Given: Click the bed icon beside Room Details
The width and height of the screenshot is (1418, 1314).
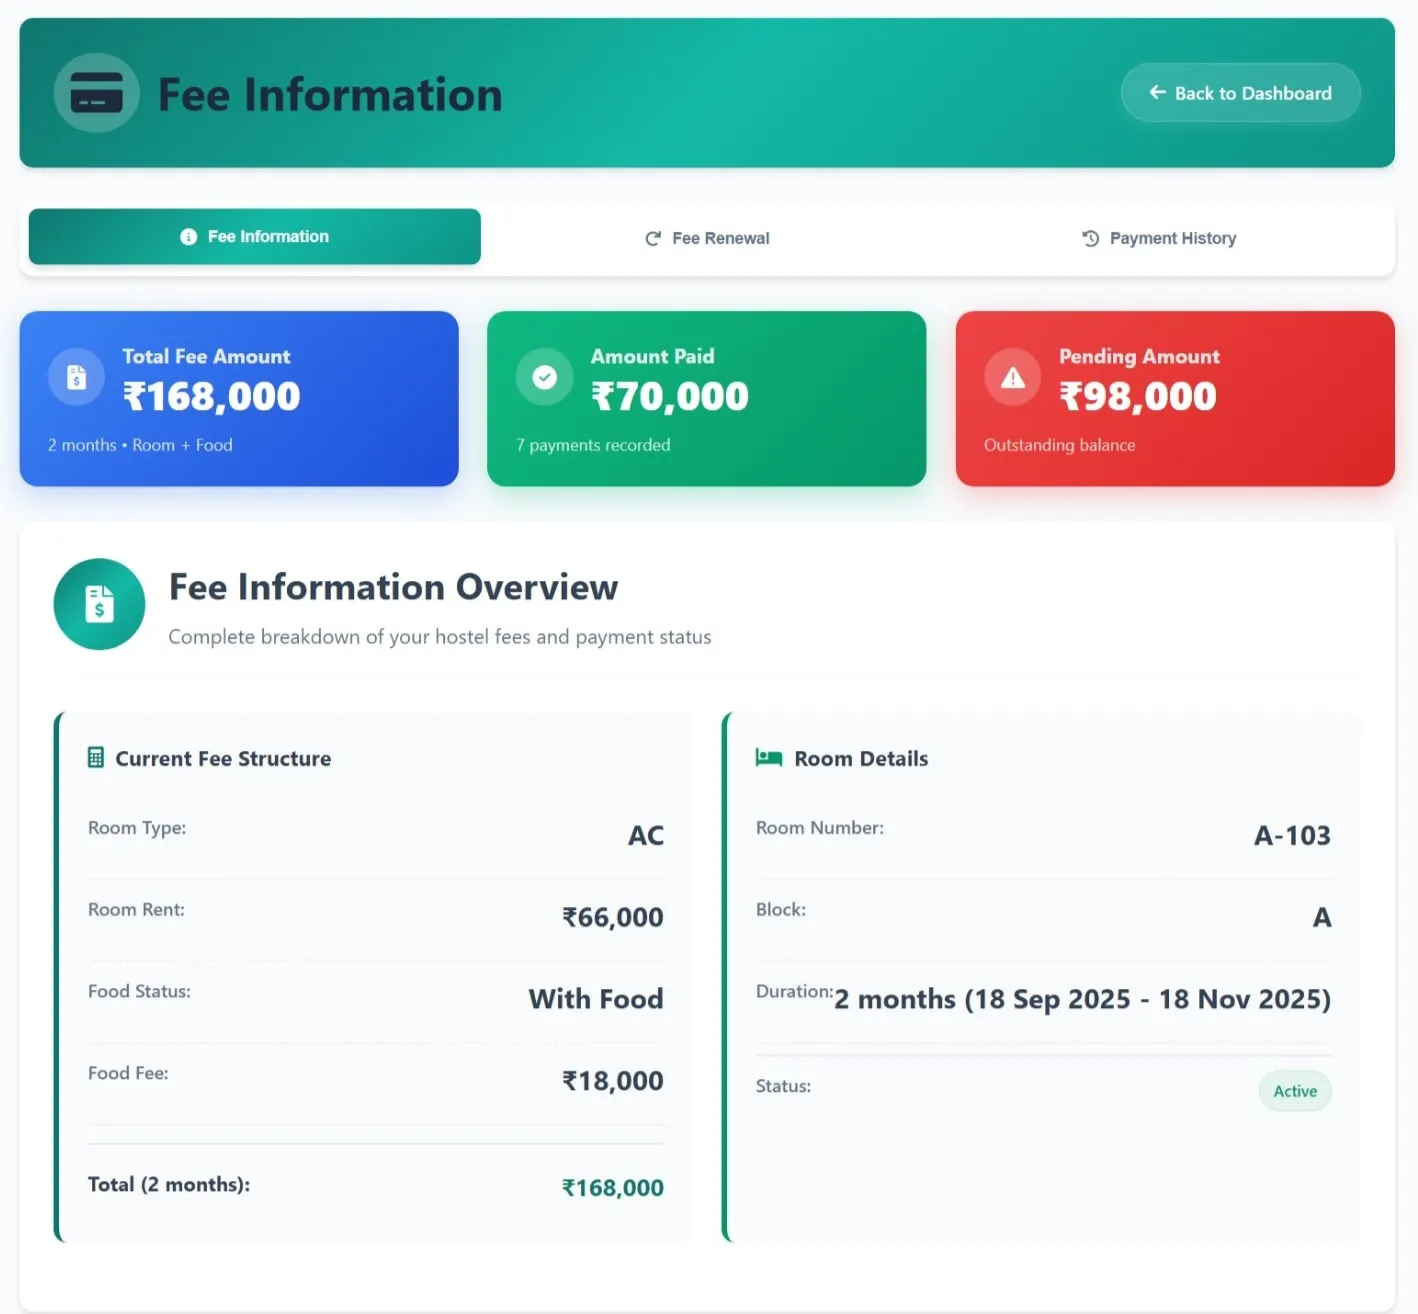Looking at the screenshot, I should 767,757.
